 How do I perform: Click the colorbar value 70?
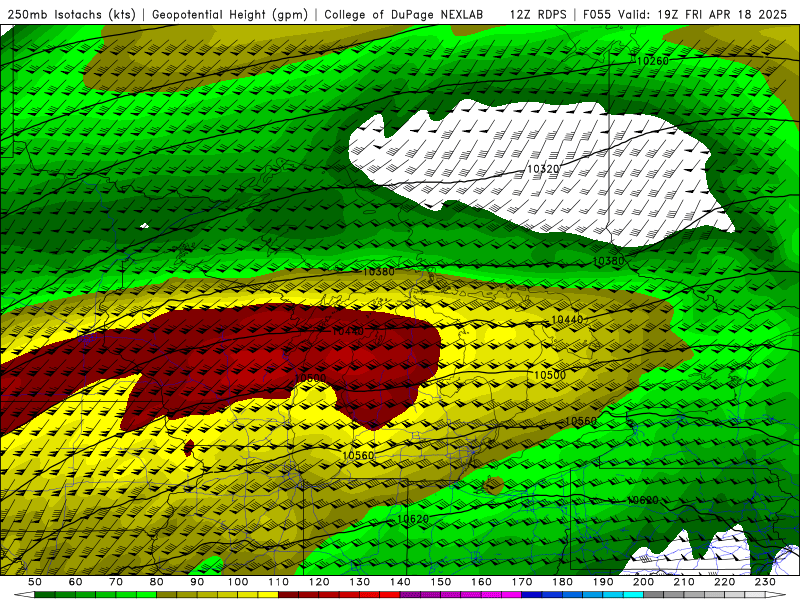click(116, 582)
